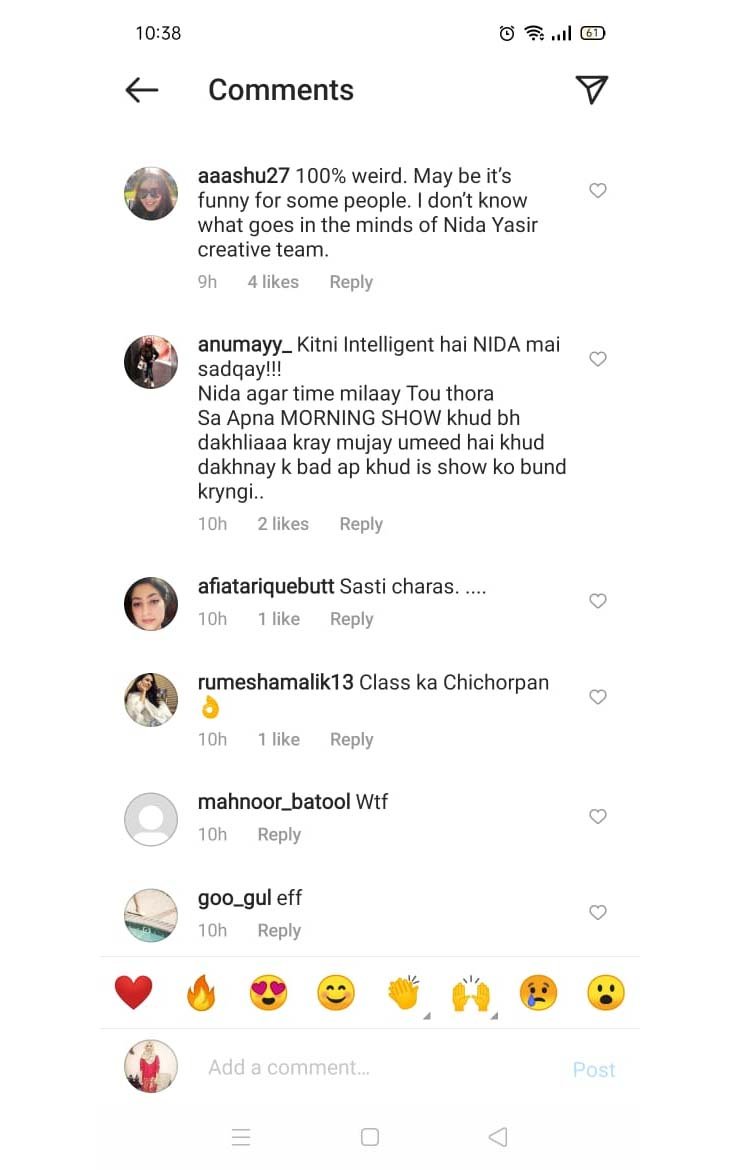The height and width of the screenshot is (1170, 740).
Task: Tap the back arrow icon
Action: click(x=142, y=90)
